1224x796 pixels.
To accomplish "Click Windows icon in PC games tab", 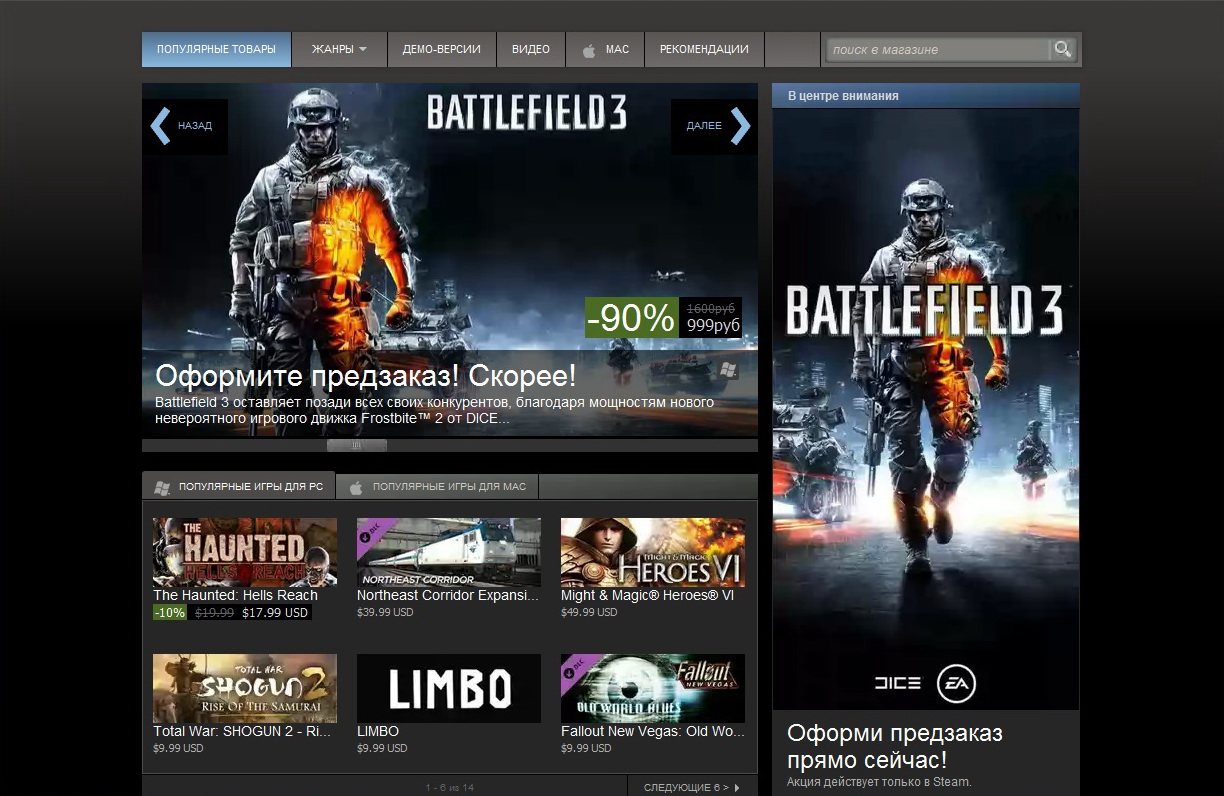I will click(162, 487).
